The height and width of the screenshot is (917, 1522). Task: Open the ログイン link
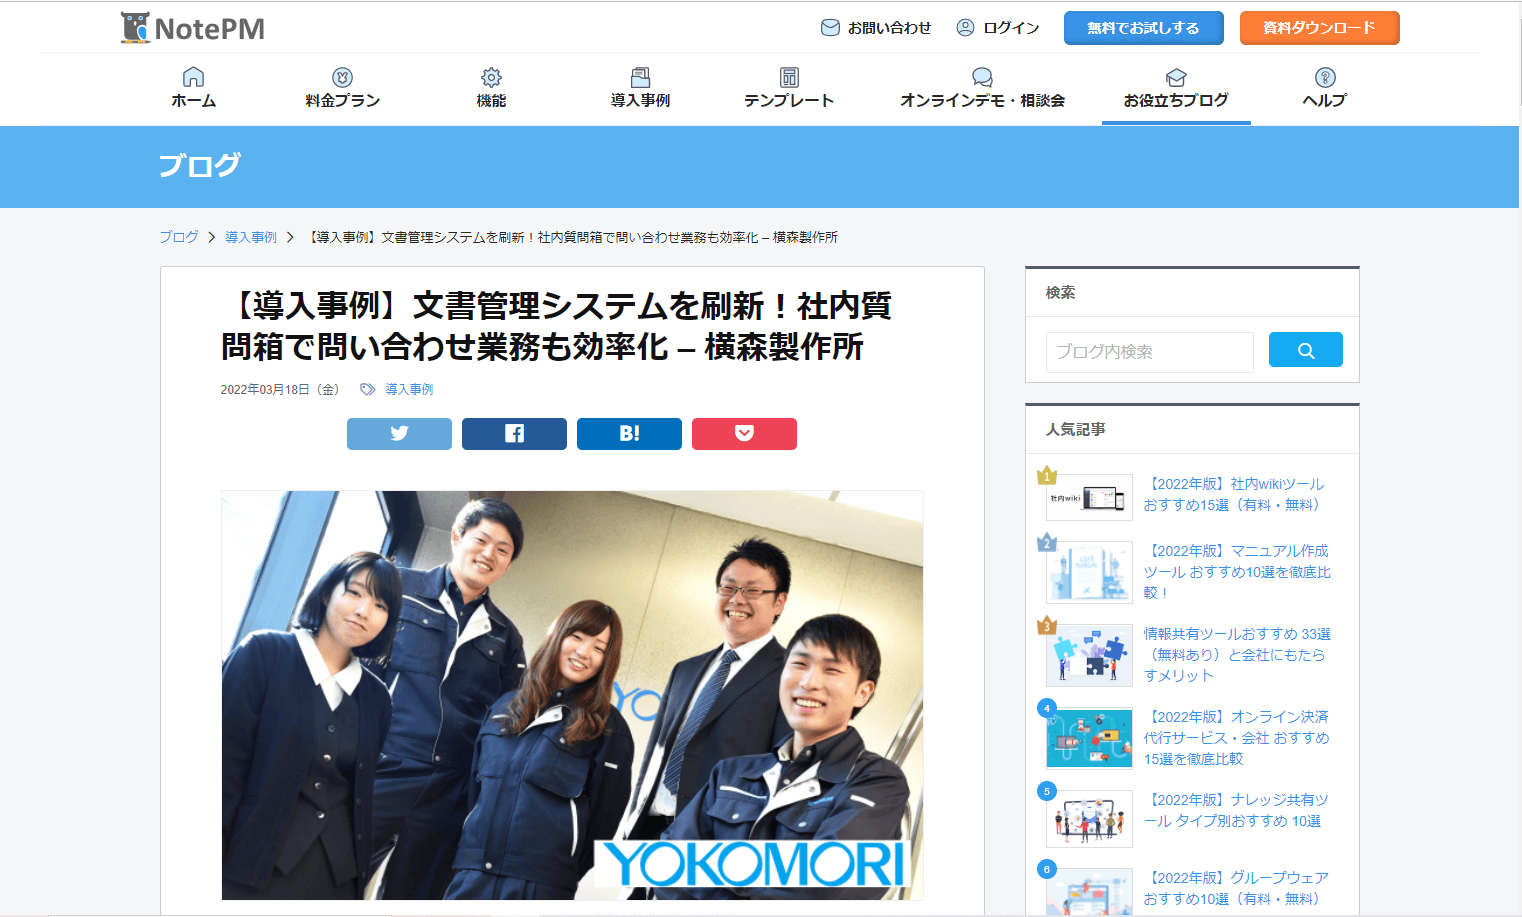tap(998, 28)
